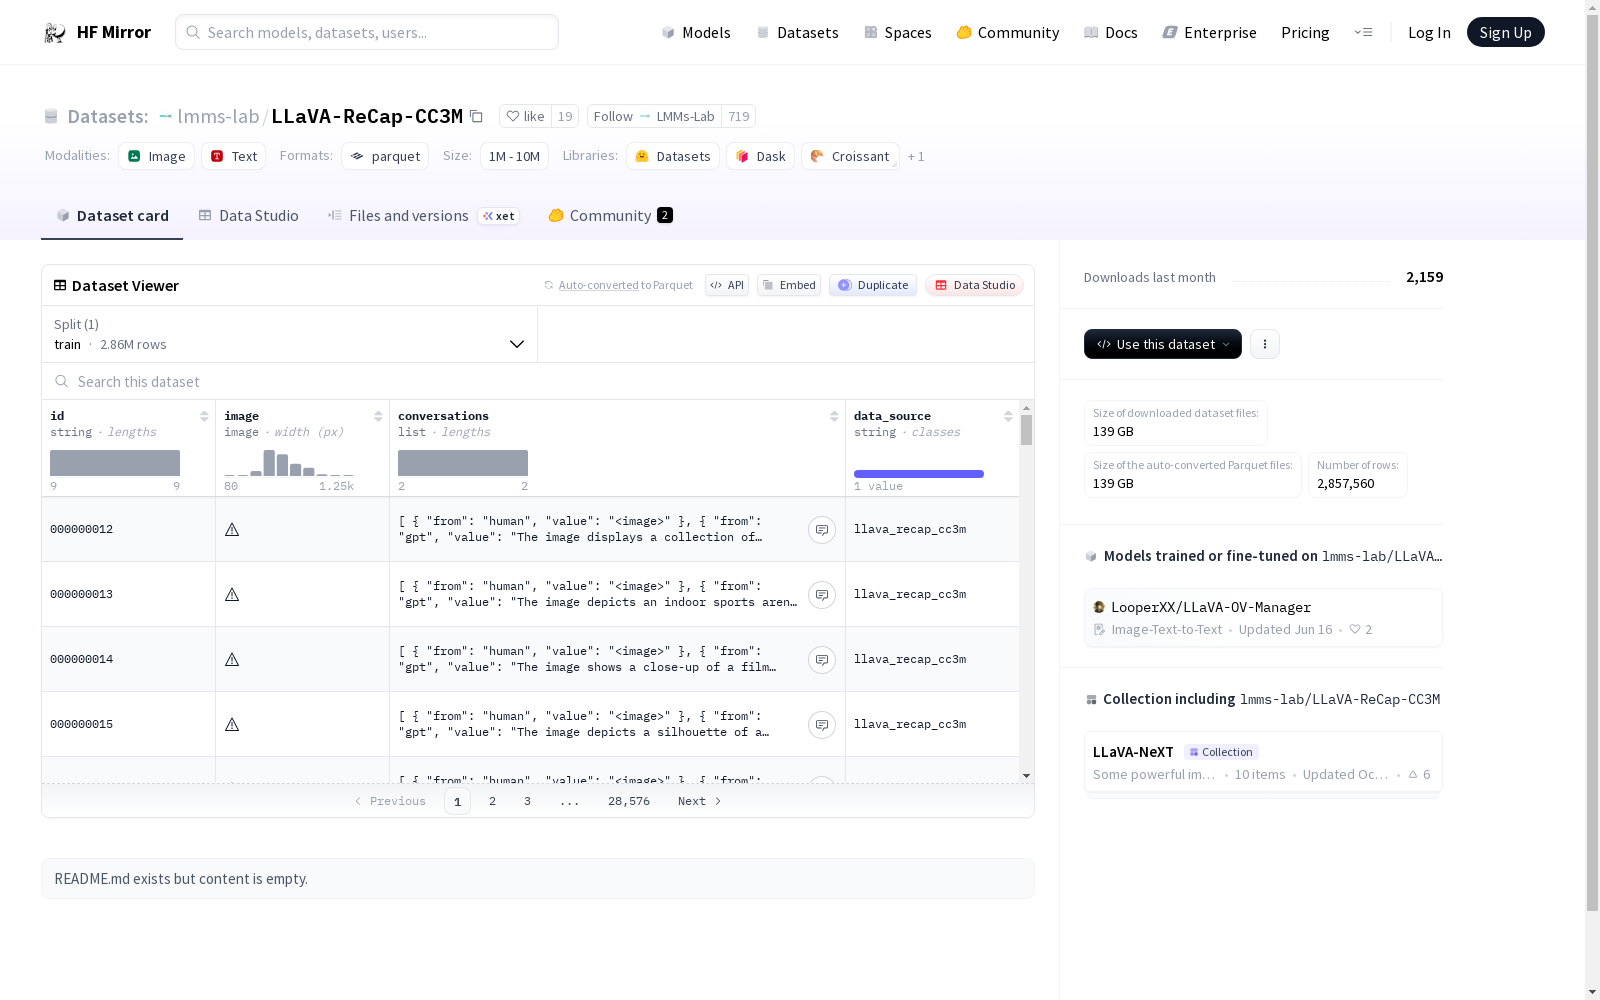Open the Use this dataset dropdown

1163,344
